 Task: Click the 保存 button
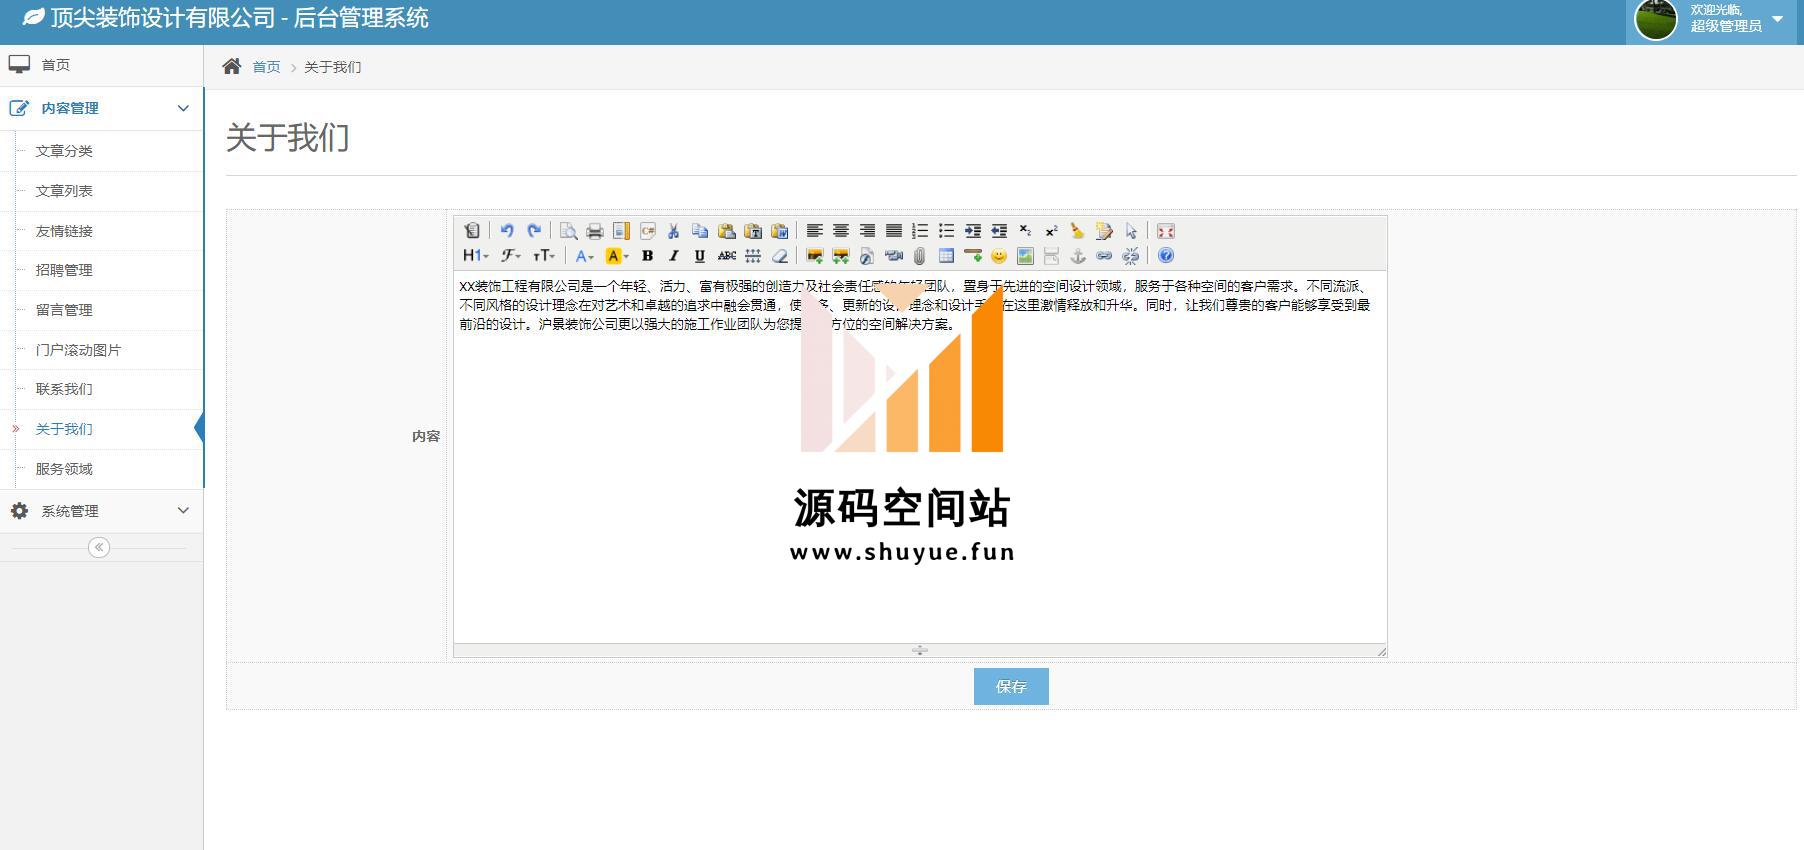click(1010, 686)
